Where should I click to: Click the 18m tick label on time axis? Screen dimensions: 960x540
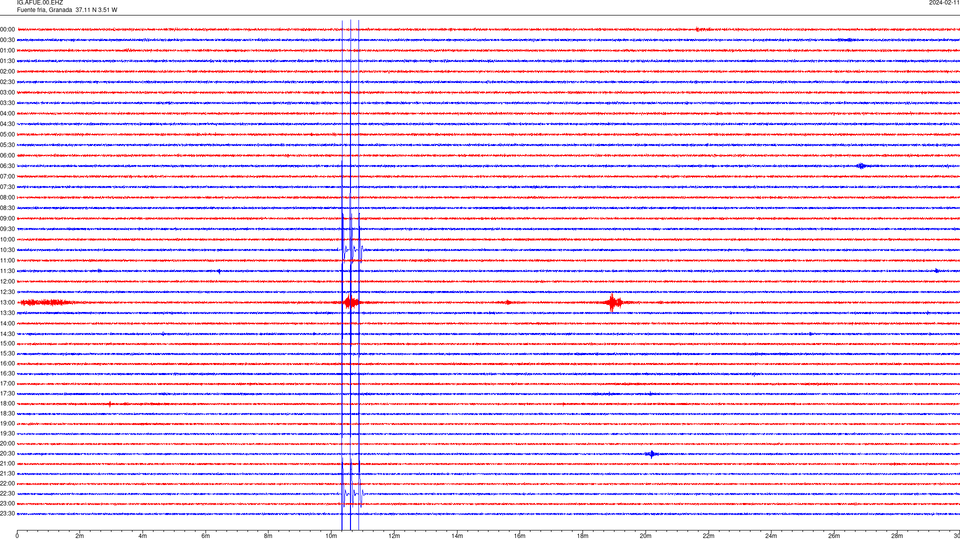click(x=582, y=536)
